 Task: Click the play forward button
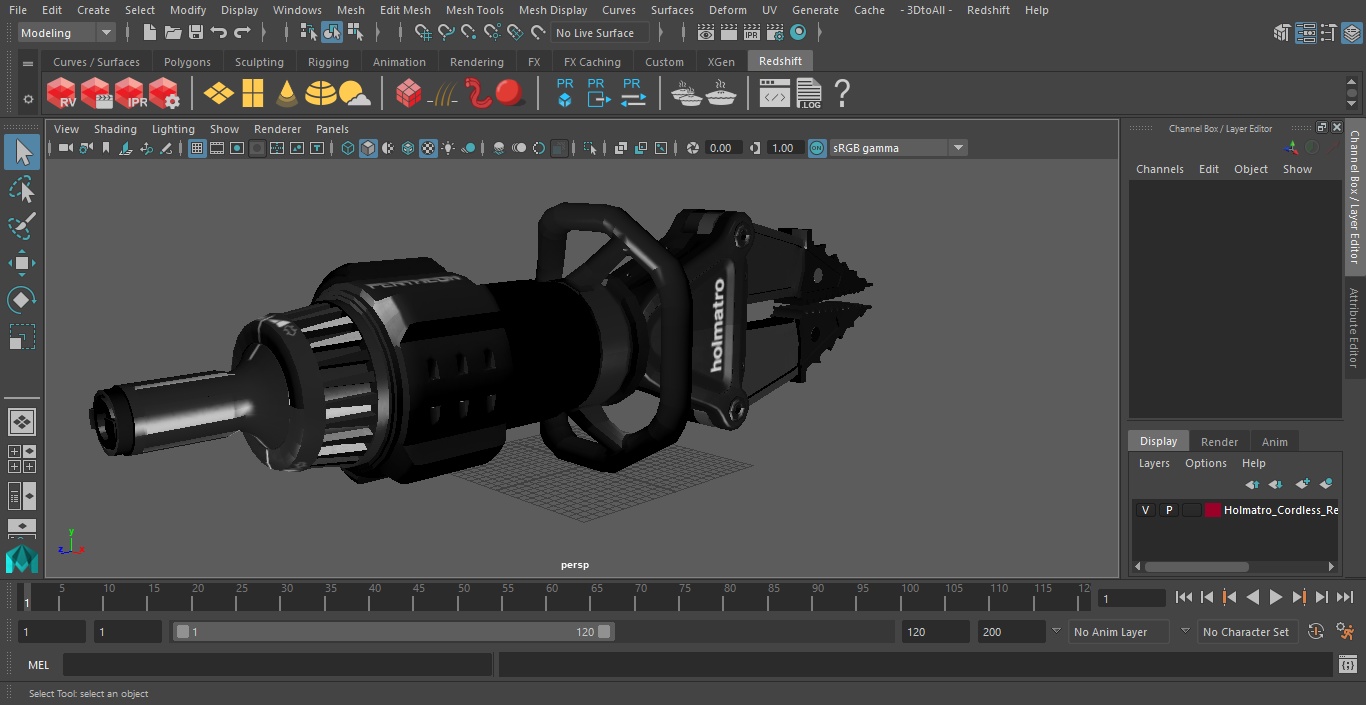1275,597
